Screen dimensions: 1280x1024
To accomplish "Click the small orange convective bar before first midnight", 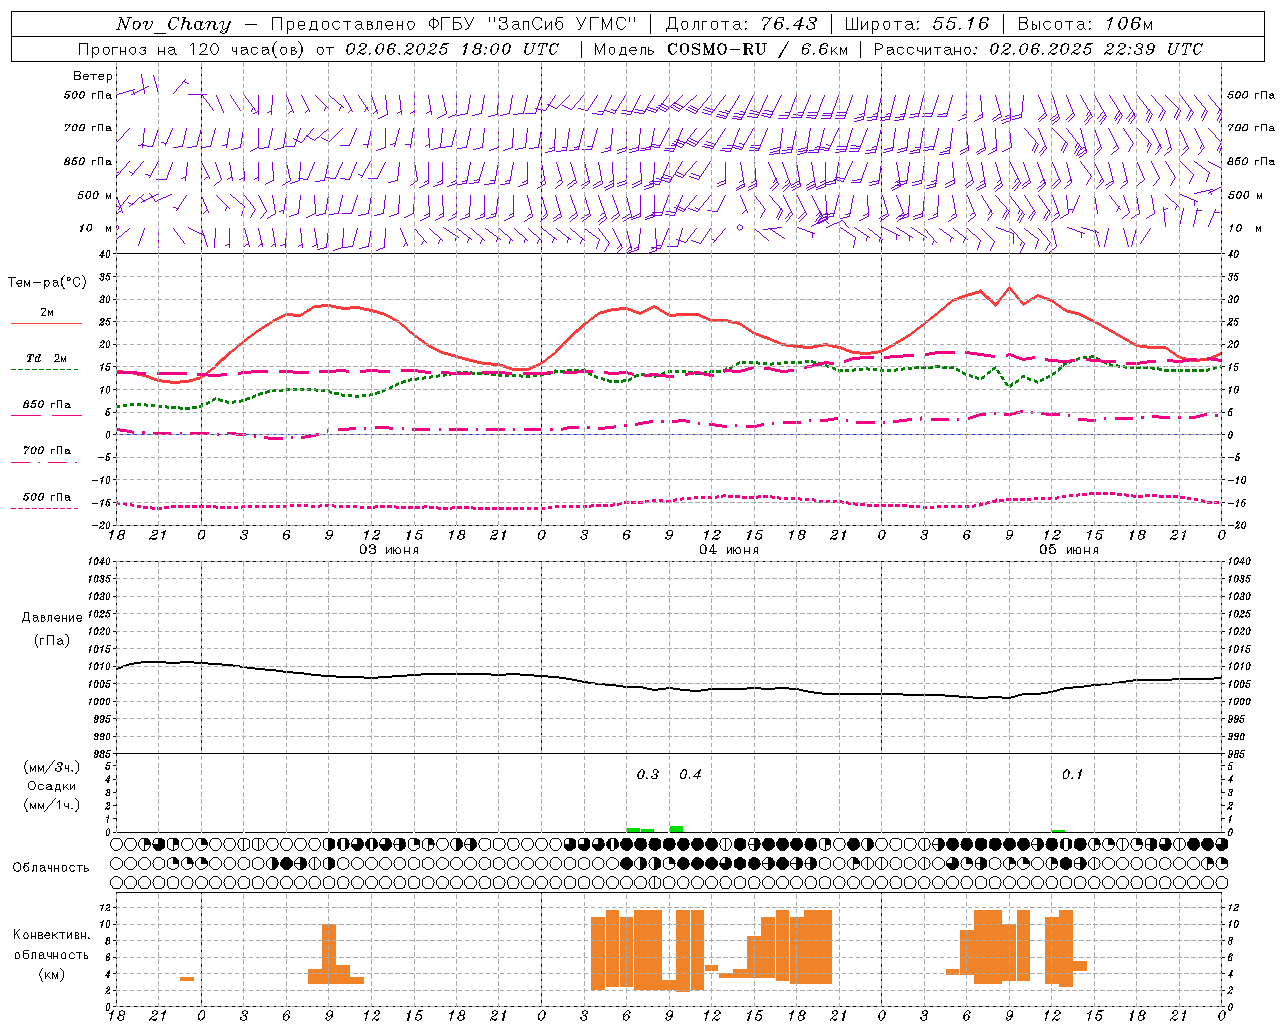I will [187, 979].
